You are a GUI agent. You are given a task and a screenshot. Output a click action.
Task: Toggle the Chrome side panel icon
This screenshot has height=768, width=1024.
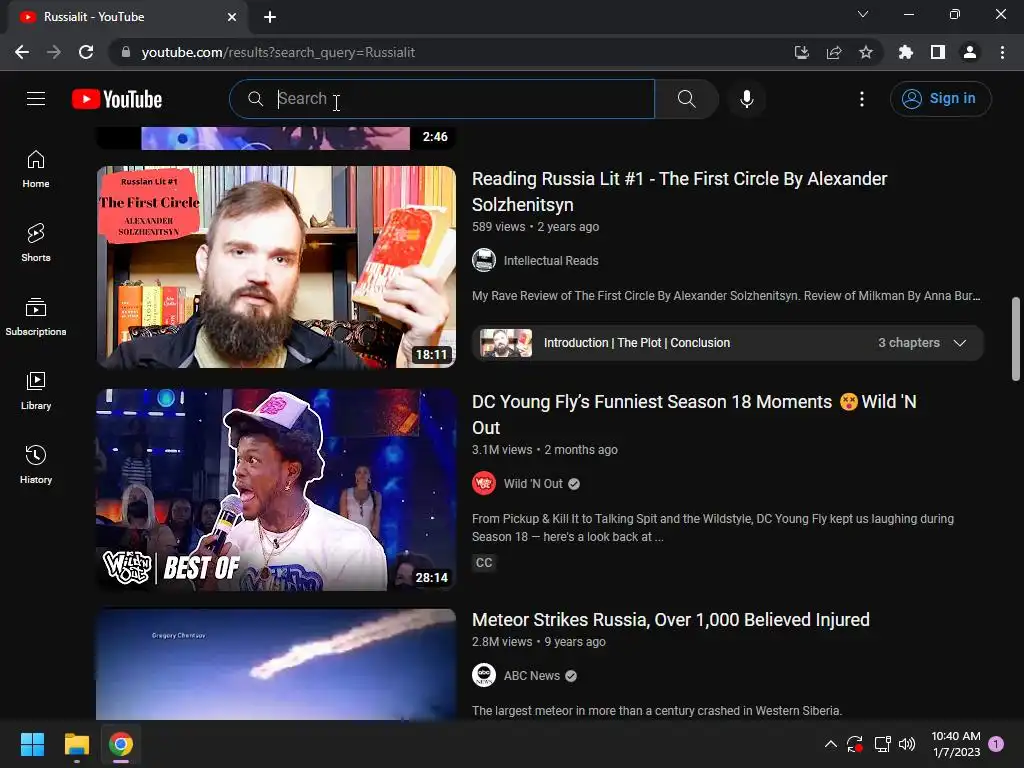click(938, 52)
